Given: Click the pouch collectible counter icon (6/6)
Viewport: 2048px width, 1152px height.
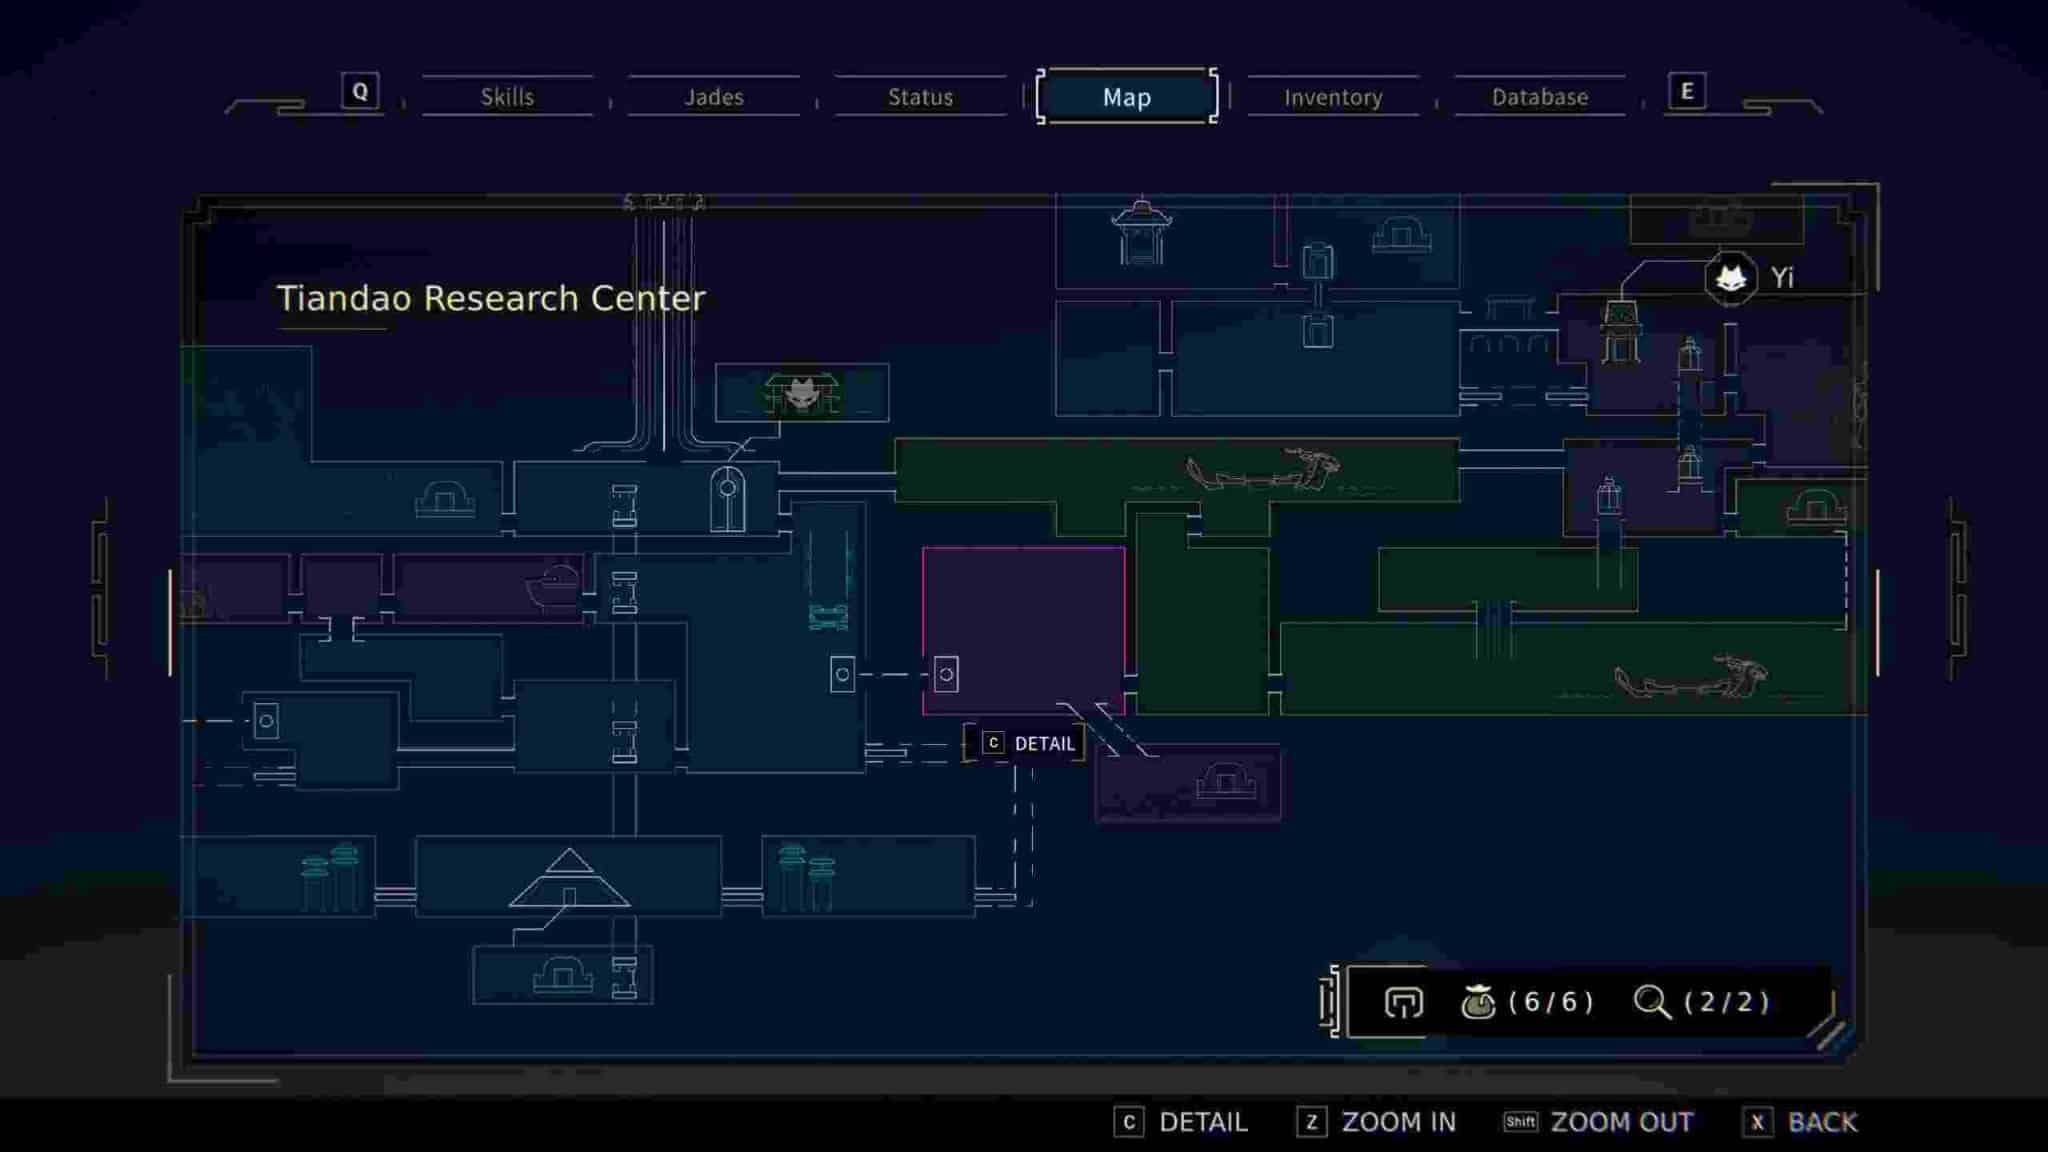Looking at the screenshot, I should 1478,1001.
